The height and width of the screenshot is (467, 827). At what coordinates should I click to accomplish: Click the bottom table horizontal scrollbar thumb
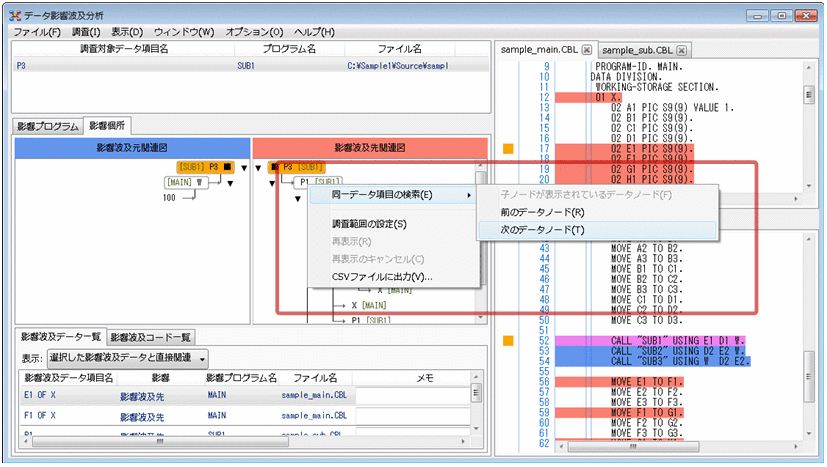[161, 441]
